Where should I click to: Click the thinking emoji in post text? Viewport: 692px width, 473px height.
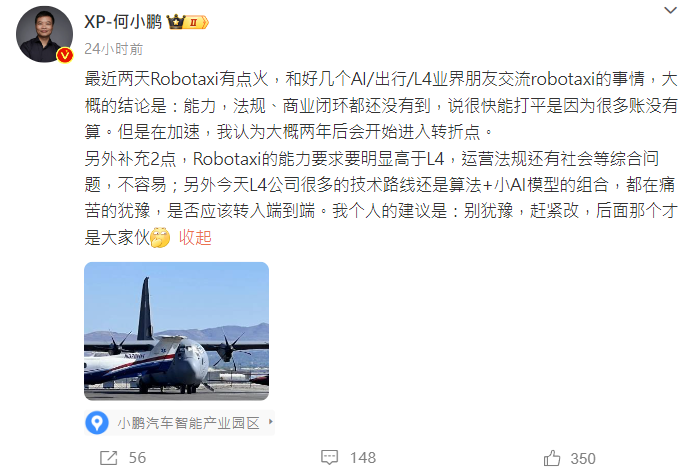click(160, 237)
